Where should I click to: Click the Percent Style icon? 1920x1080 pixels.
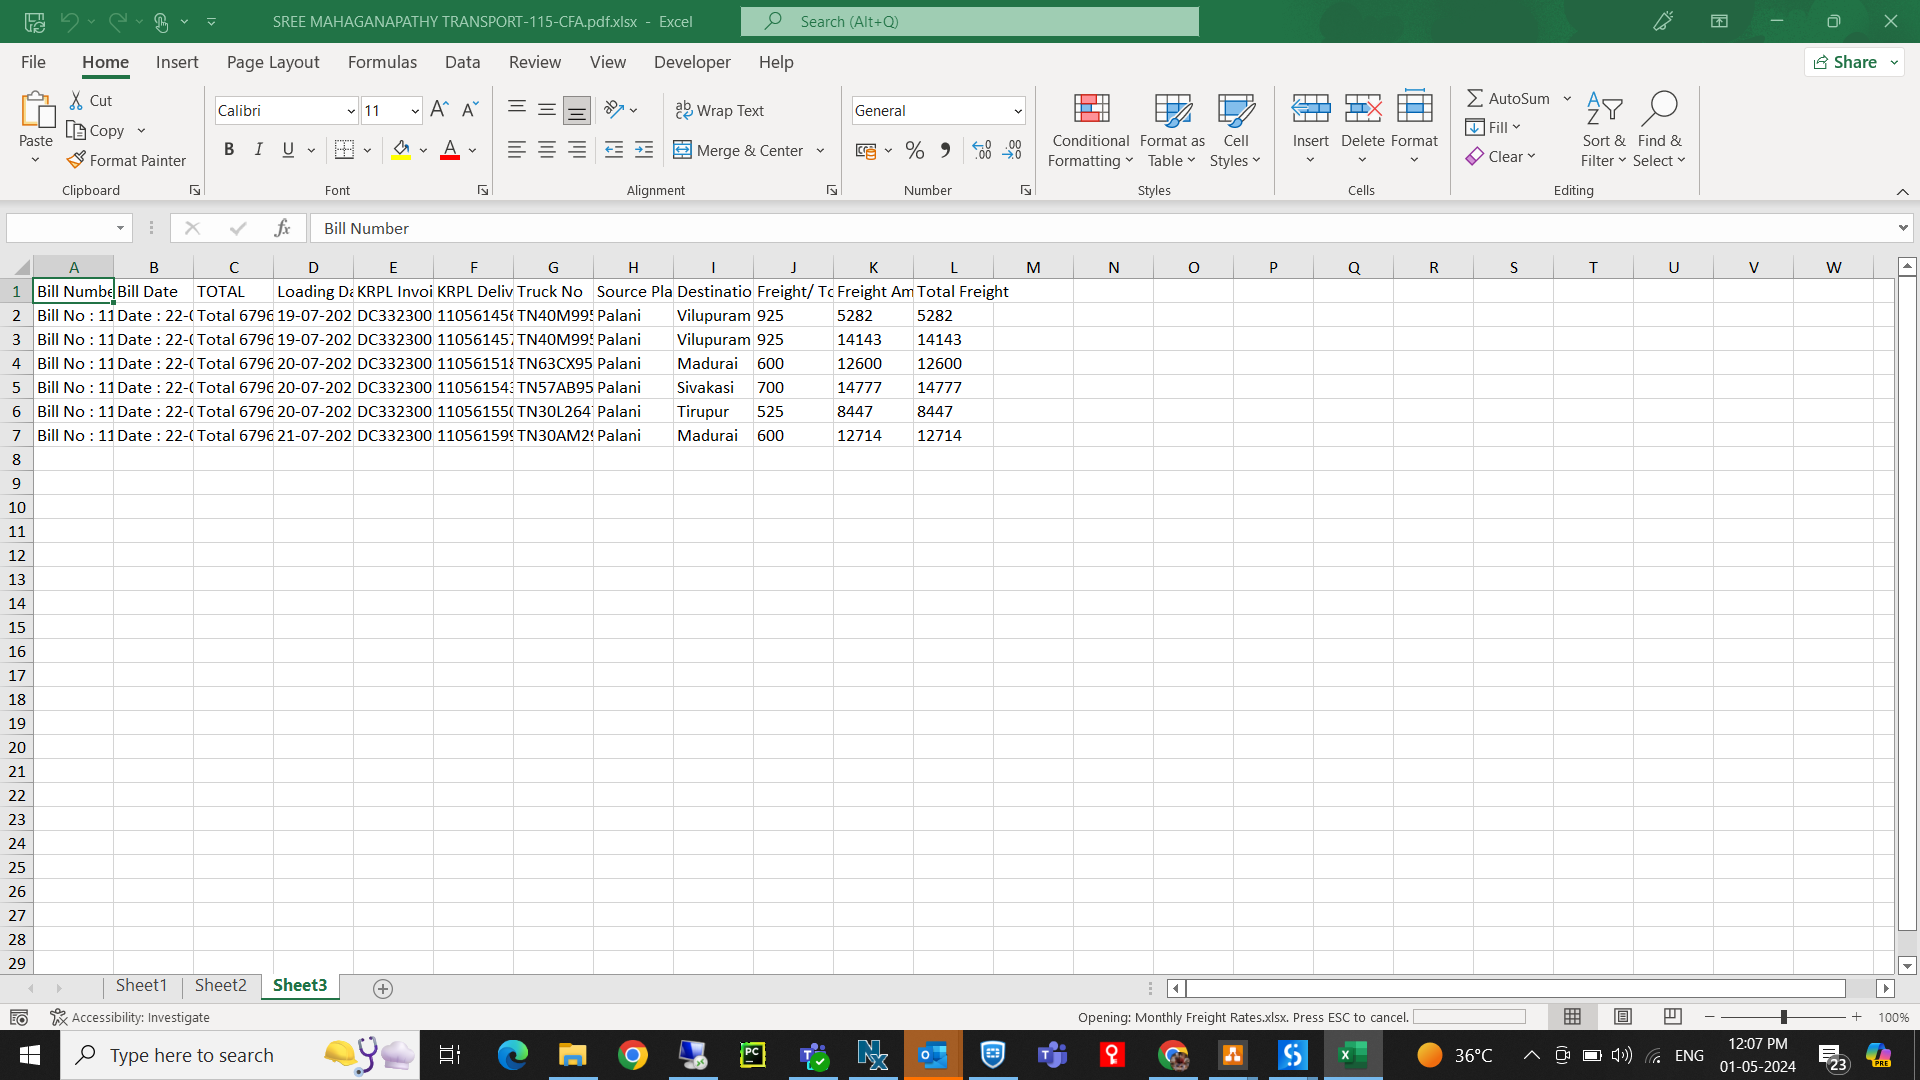click(x=914, y=150)
